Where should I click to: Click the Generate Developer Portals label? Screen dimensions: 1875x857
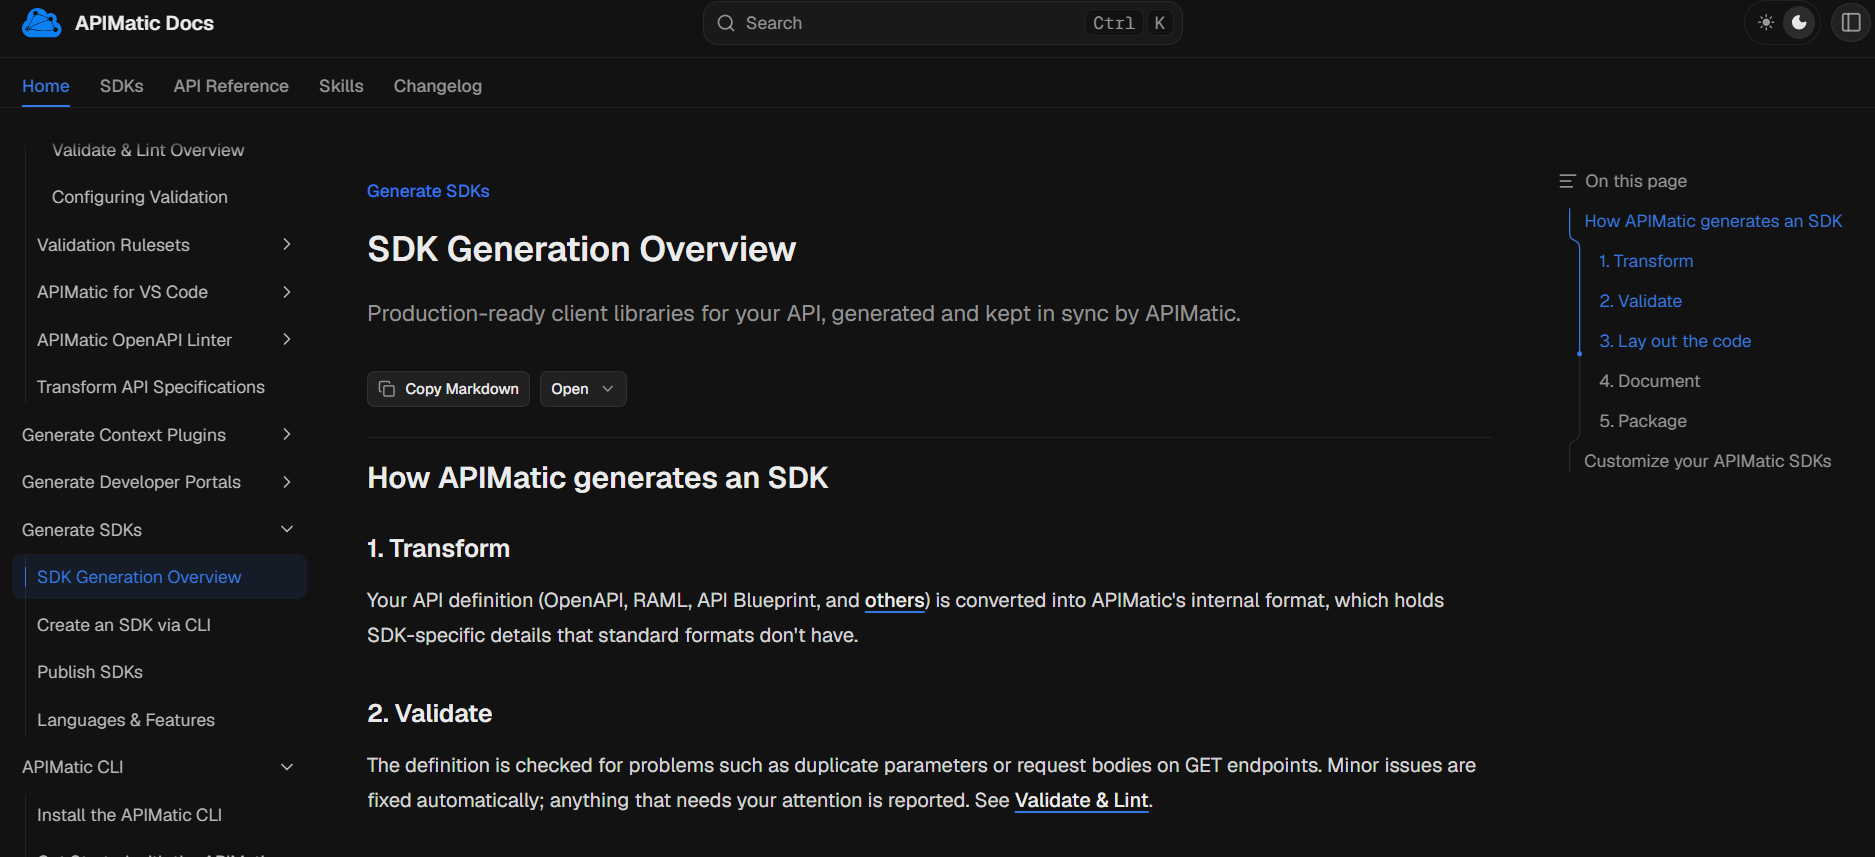[x=131, y=482]
